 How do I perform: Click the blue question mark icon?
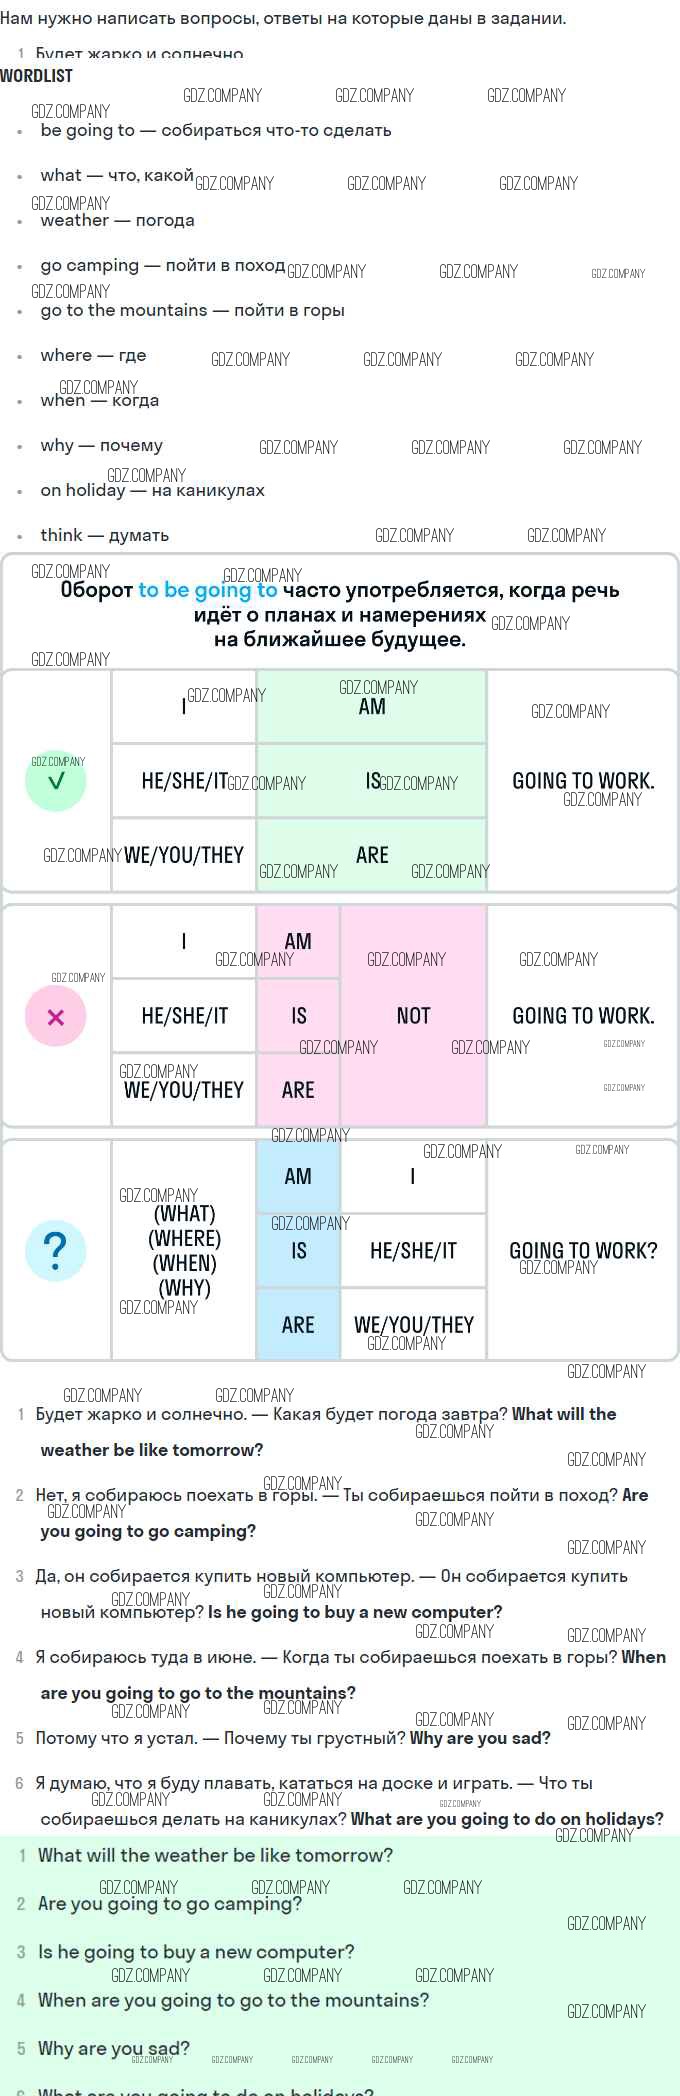[x=56, y=1250]
